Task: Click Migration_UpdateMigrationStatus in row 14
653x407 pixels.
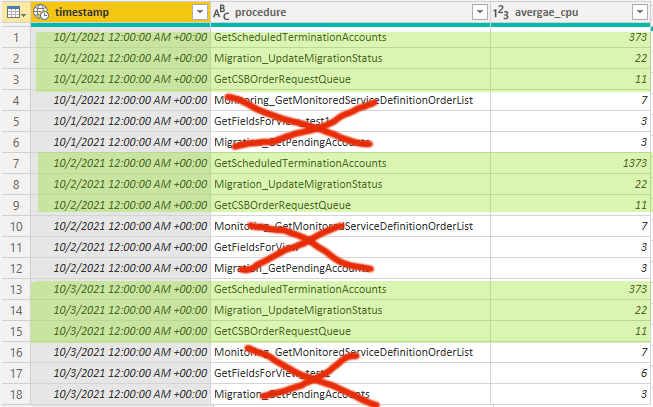Action: [x=298, y=310]
